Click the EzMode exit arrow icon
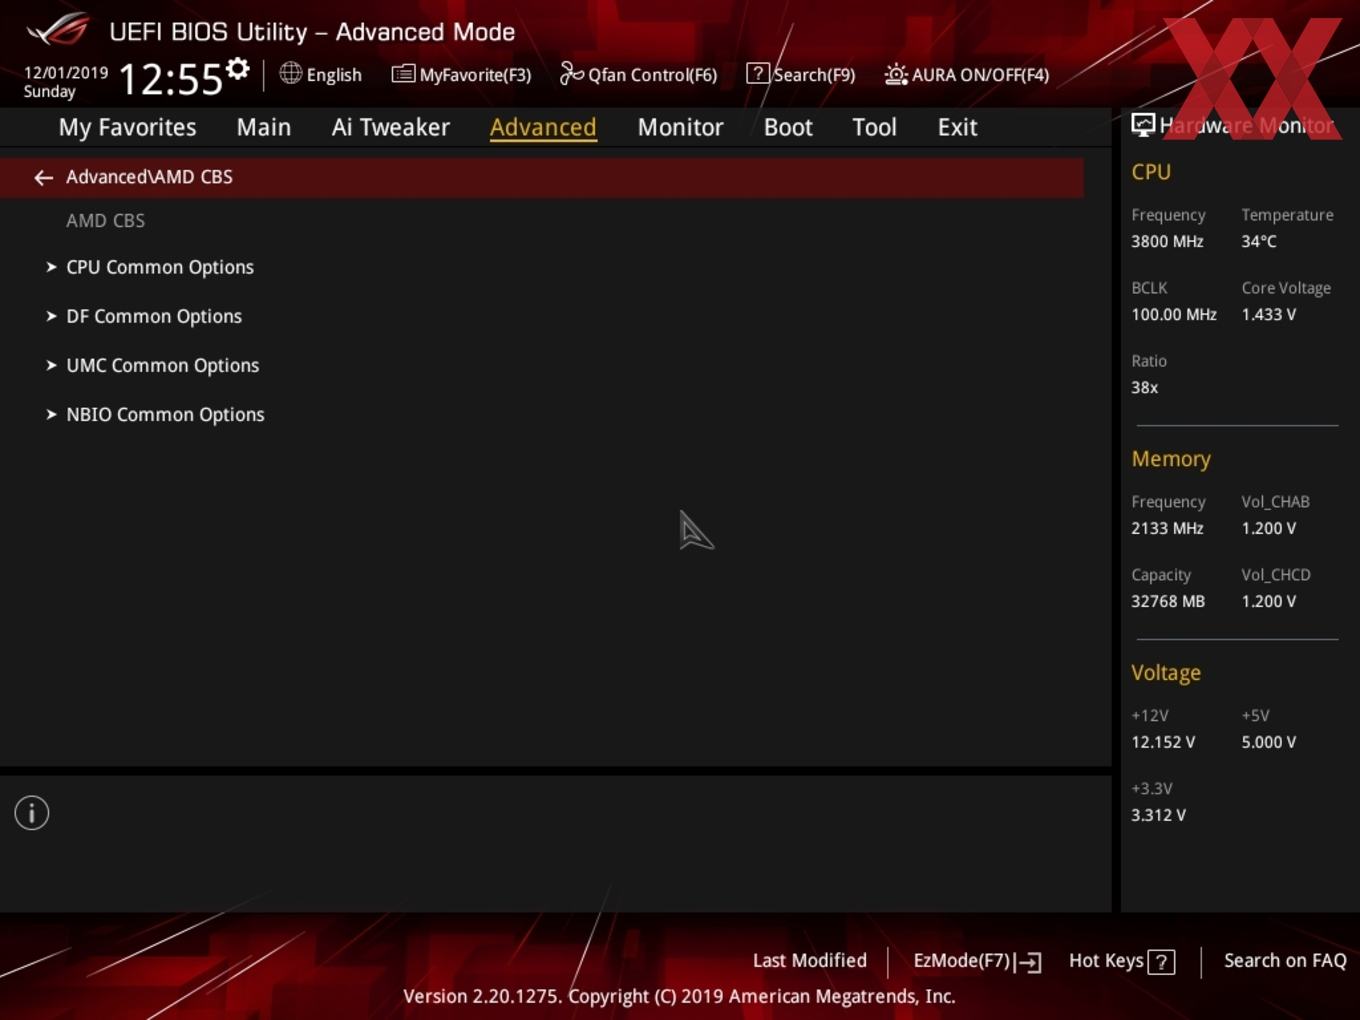The width and height of the screenshot is (1360, 1020). coord(1028,962)
